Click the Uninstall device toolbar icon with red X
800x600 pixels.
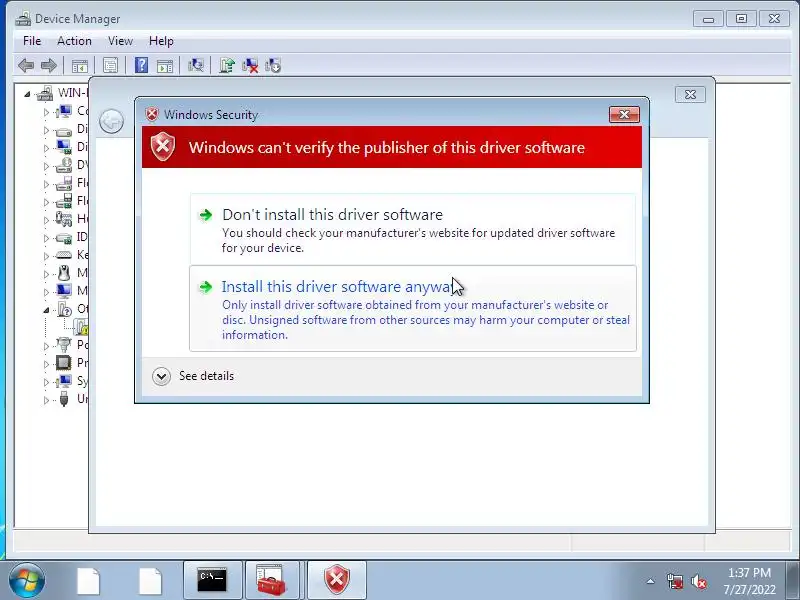point(250,65)
